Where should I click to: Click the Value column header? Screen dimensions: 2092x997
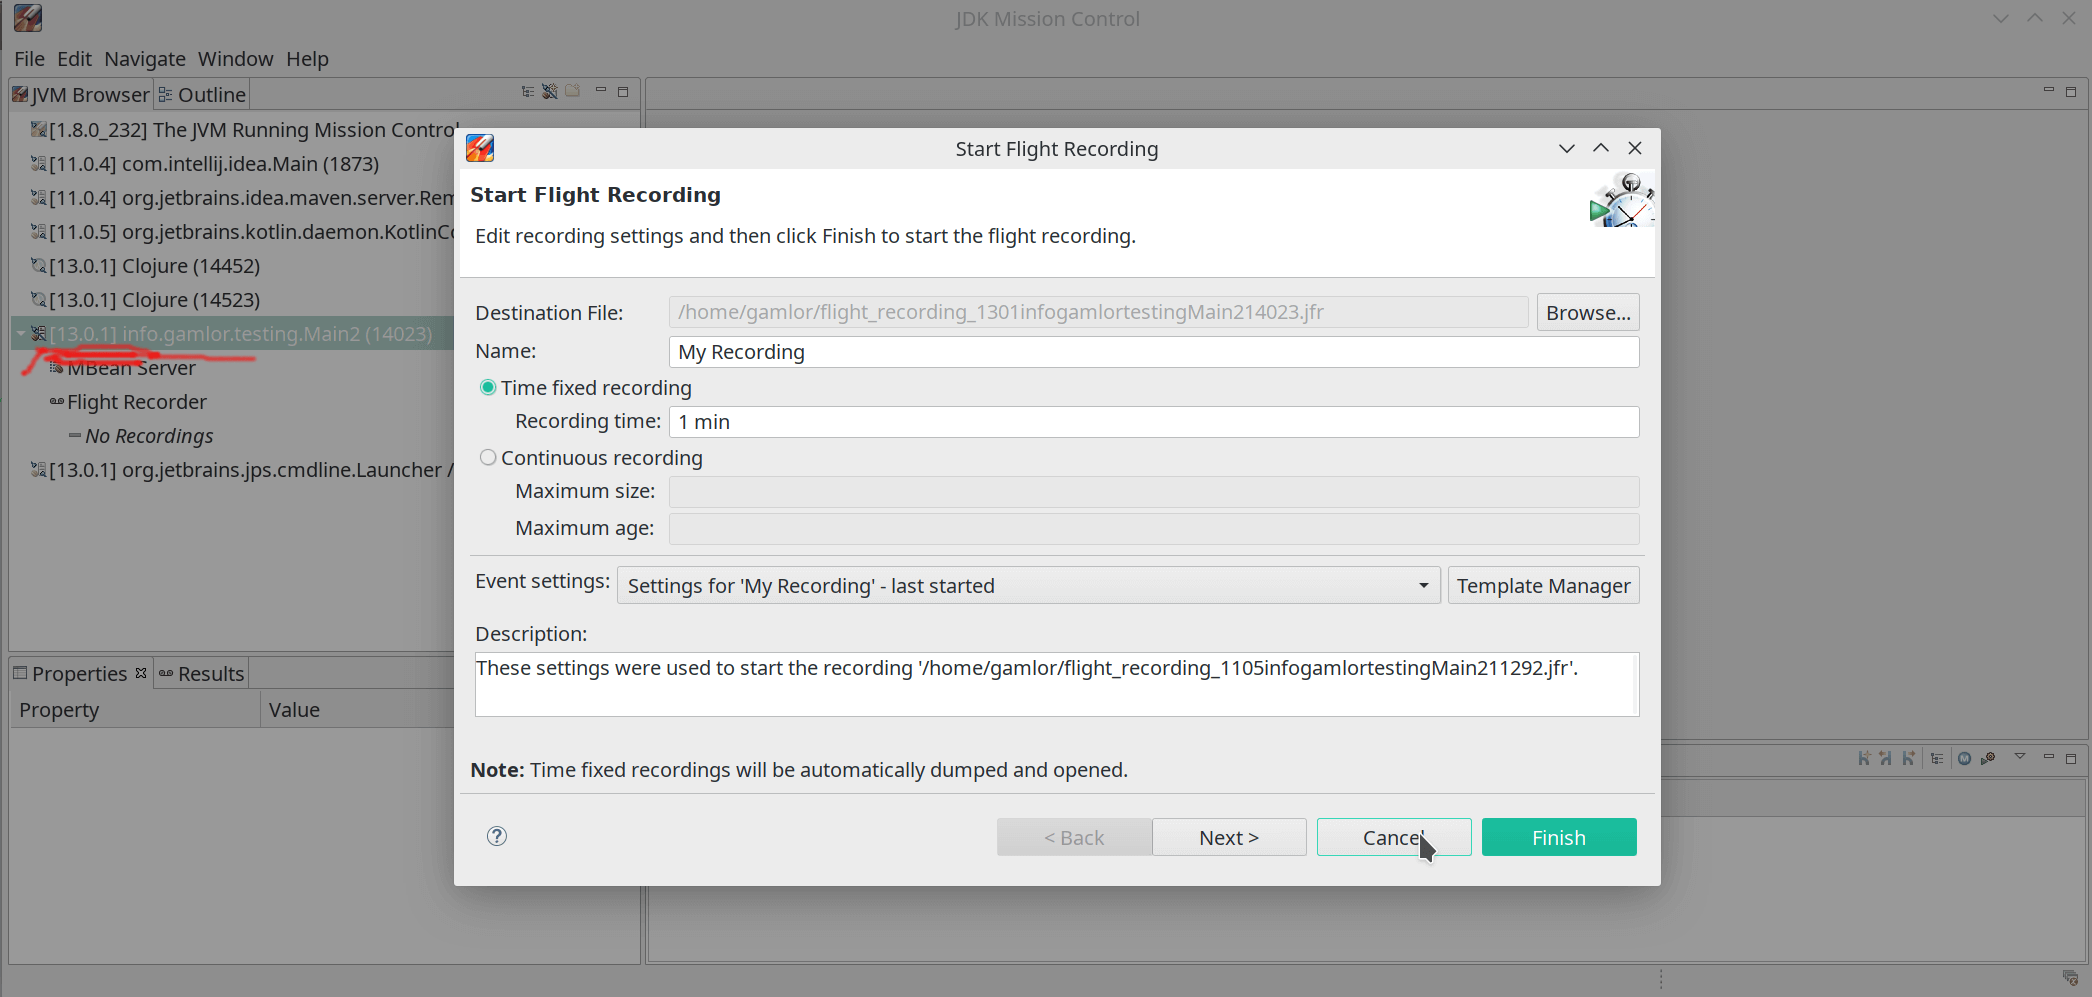click(358, 709)
